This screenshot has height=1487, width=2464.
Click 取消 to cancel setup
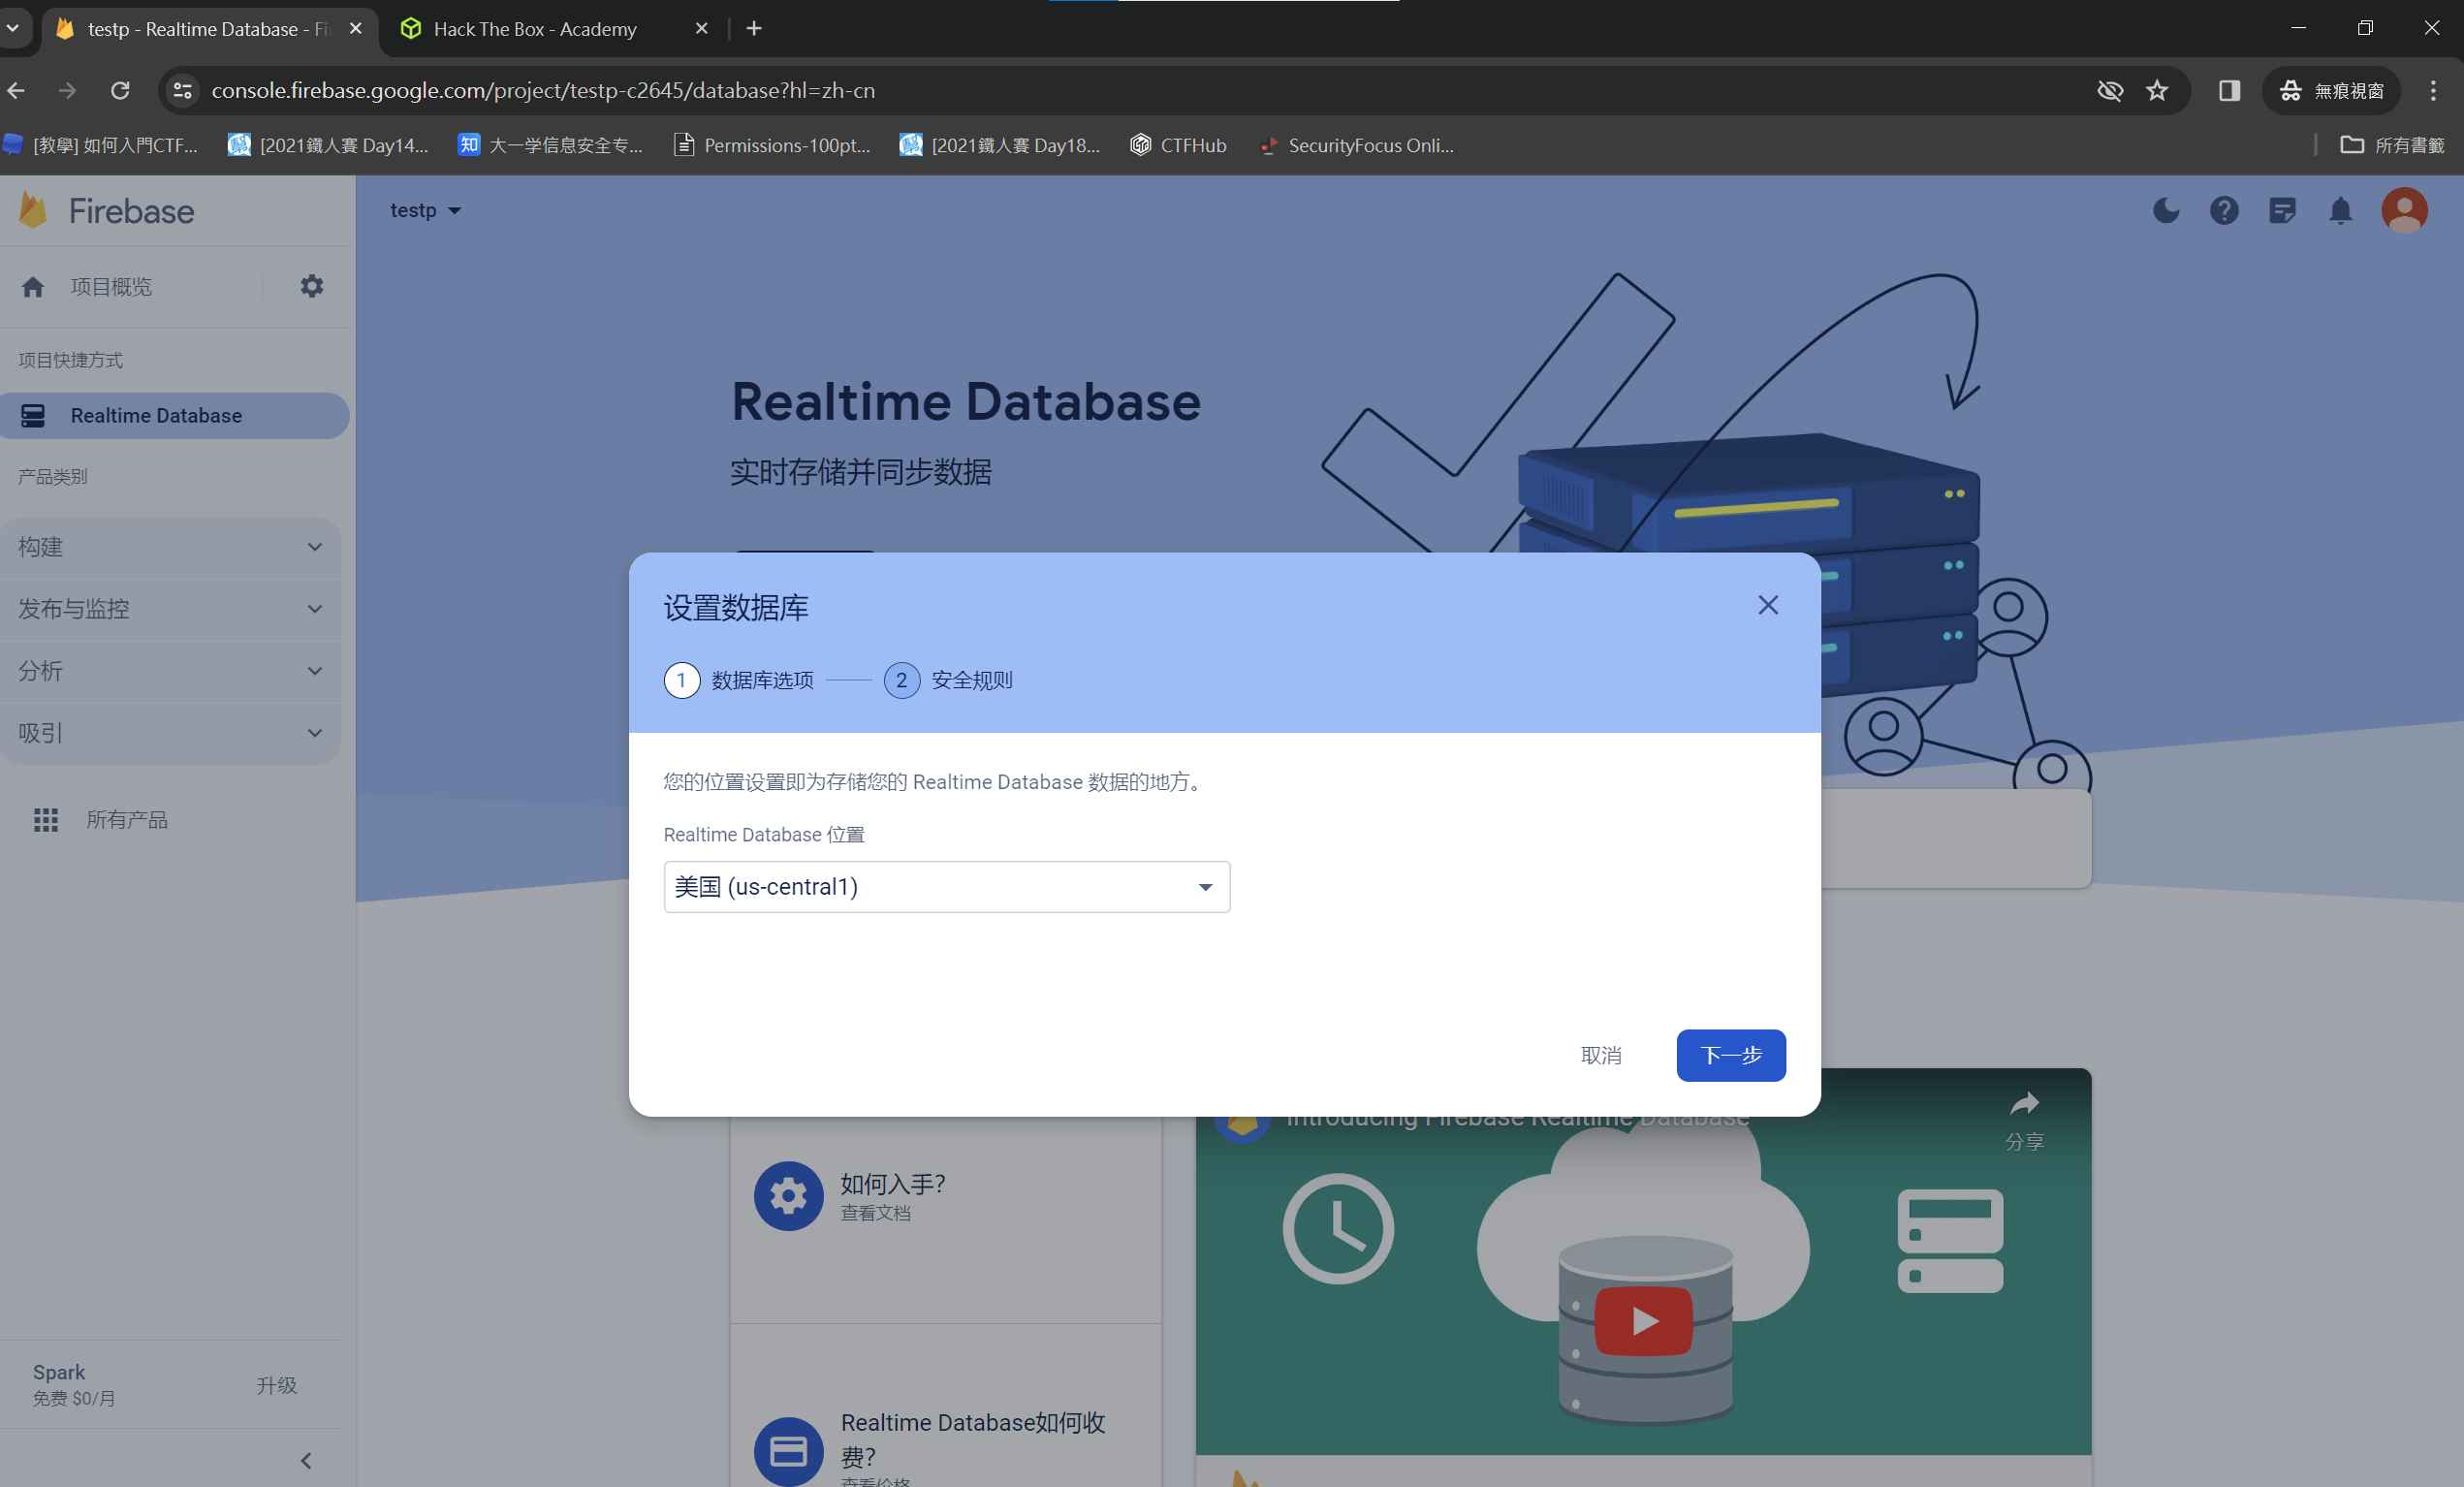[1601, 1055]
